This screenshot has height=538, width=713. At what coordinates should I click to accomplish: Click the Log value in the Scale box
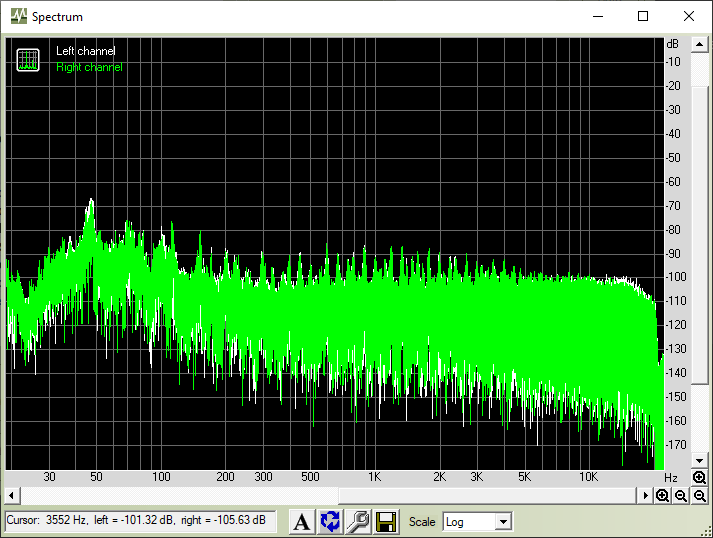click(468, 522)
